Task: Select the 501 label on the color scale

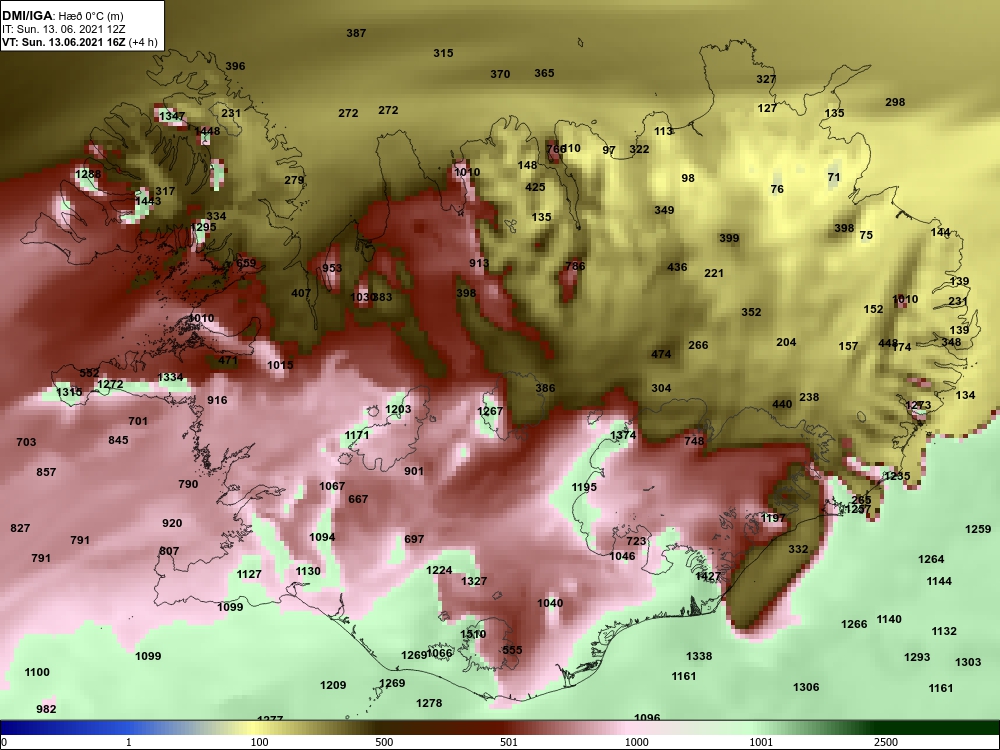Action: (x=508, y=742)
